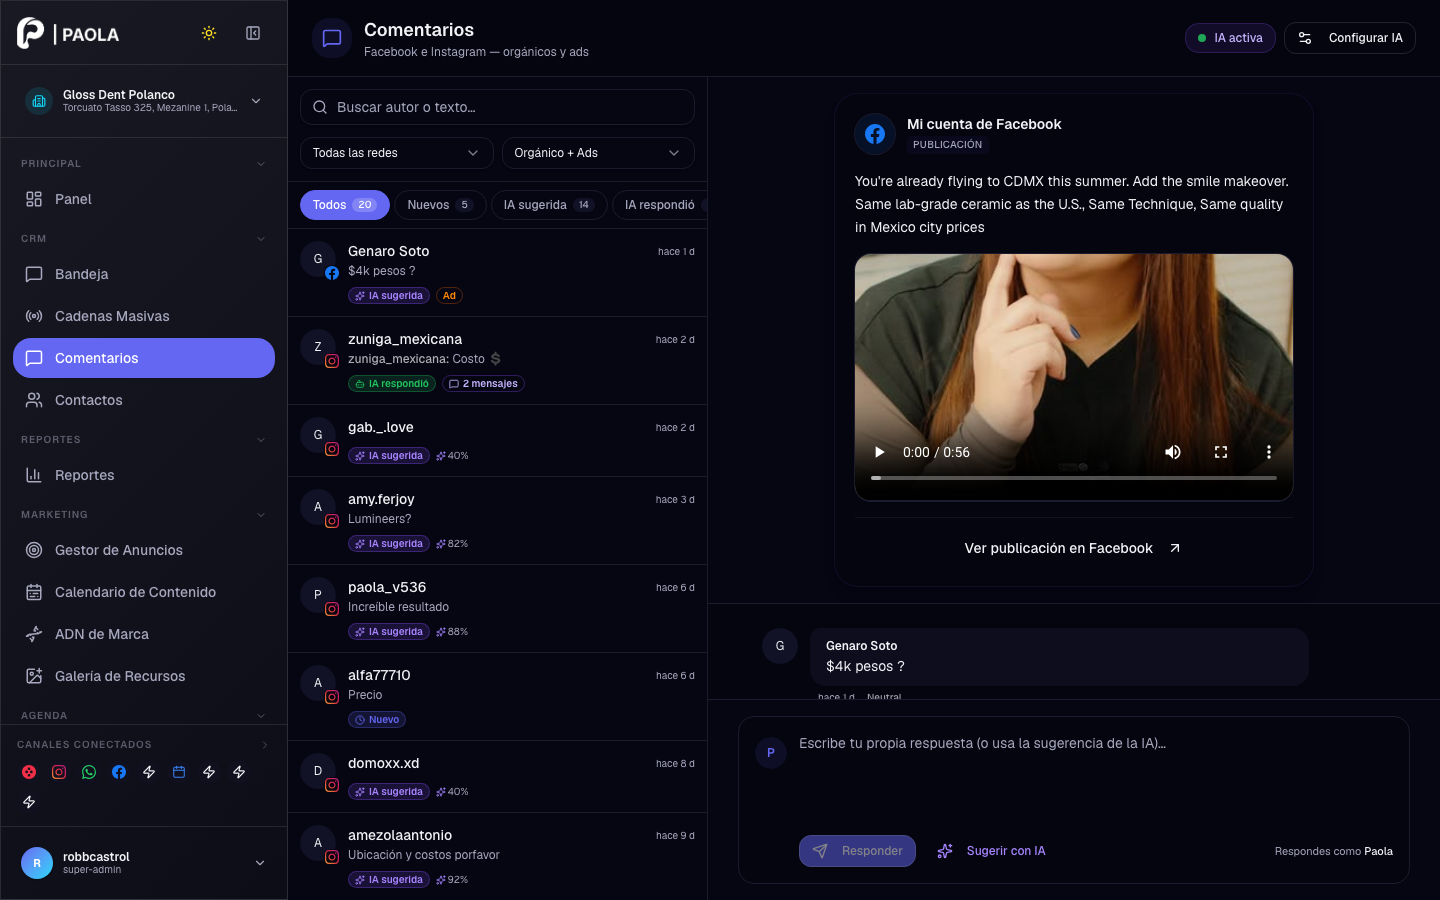1440x900 pixels.
Task: Click the Genaro Soto avatar beside the comment bubble
Action: 780,646
